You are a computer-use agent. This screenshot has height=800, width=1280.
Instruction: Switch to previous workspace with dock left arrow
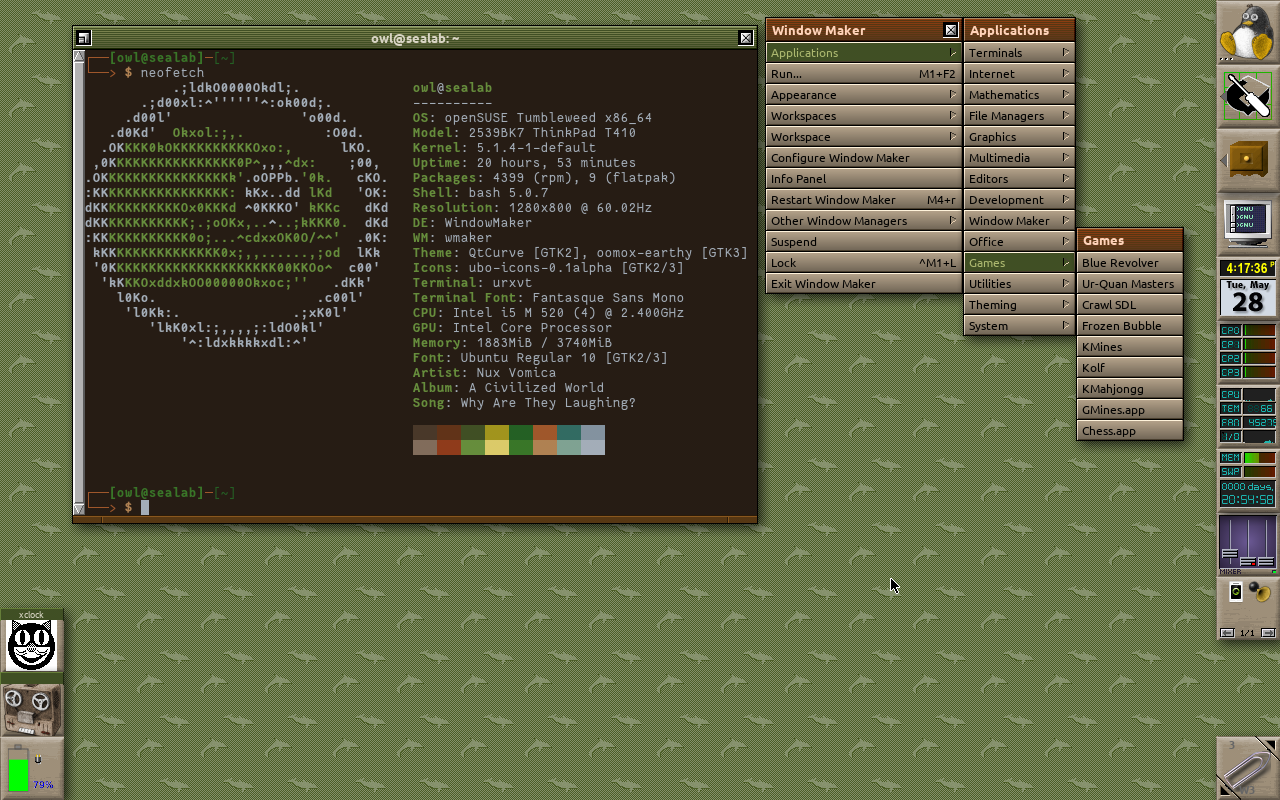click(1227, 633)
